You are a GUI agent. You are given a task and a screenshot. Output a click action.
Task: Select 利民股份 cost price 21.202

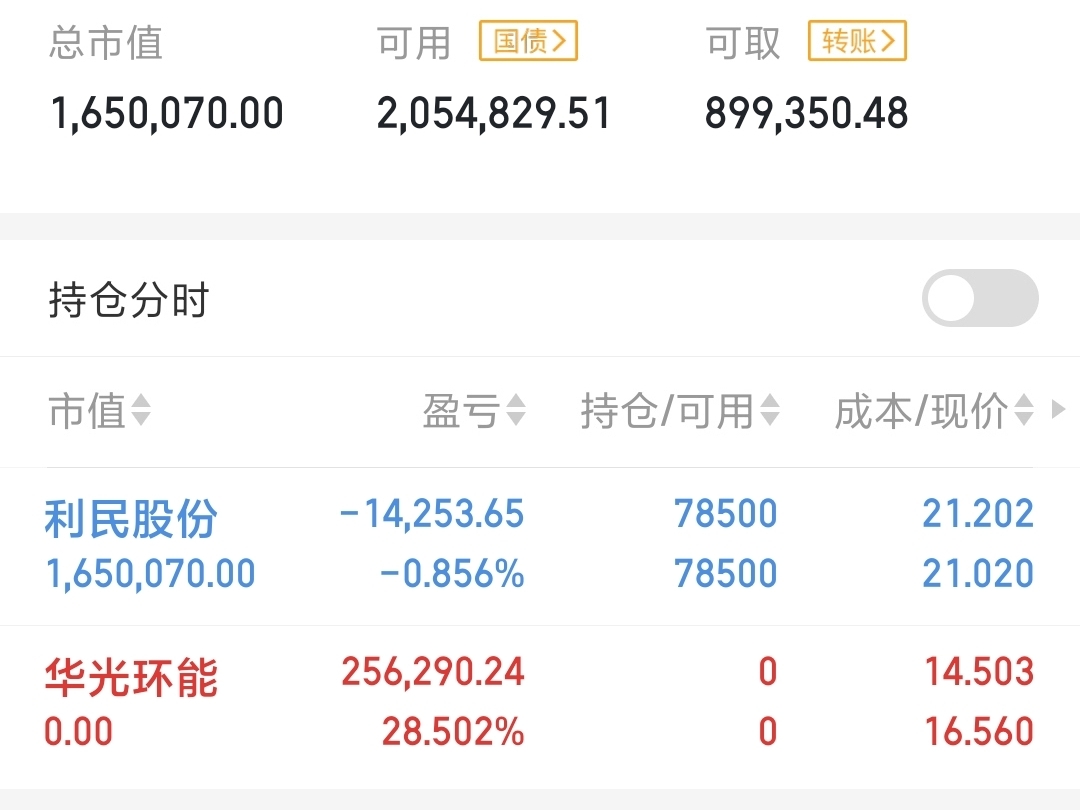click(978, 514)
